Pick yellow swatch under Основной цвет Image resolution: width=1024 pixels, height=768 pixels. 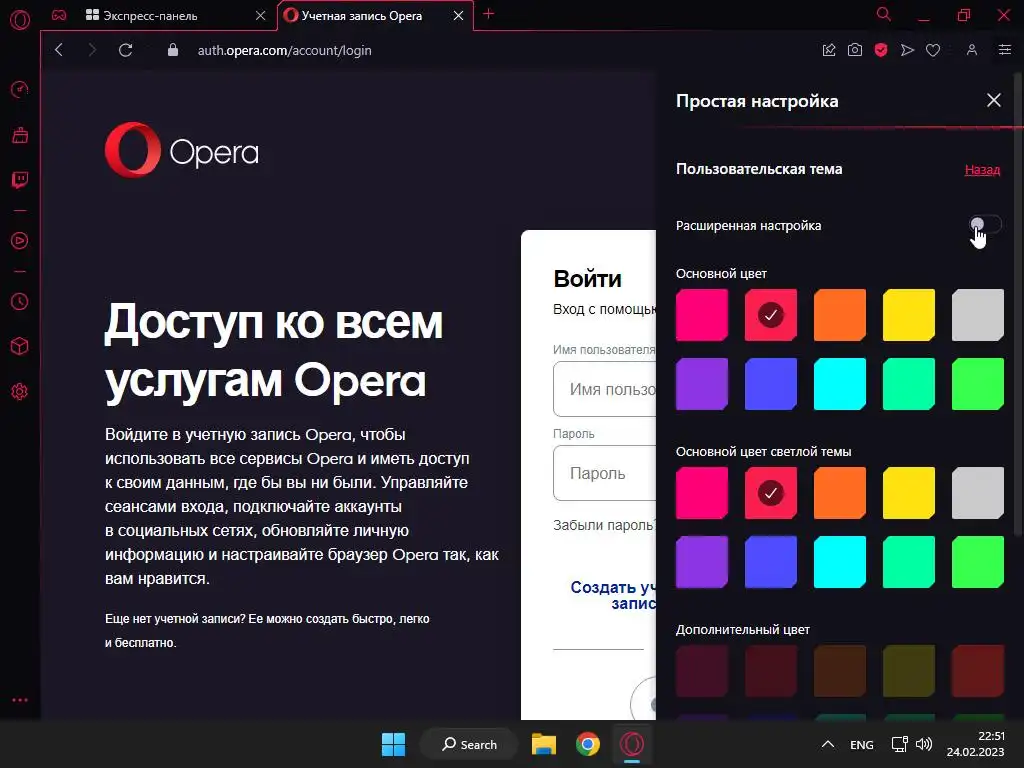click(x=908, y=315)
